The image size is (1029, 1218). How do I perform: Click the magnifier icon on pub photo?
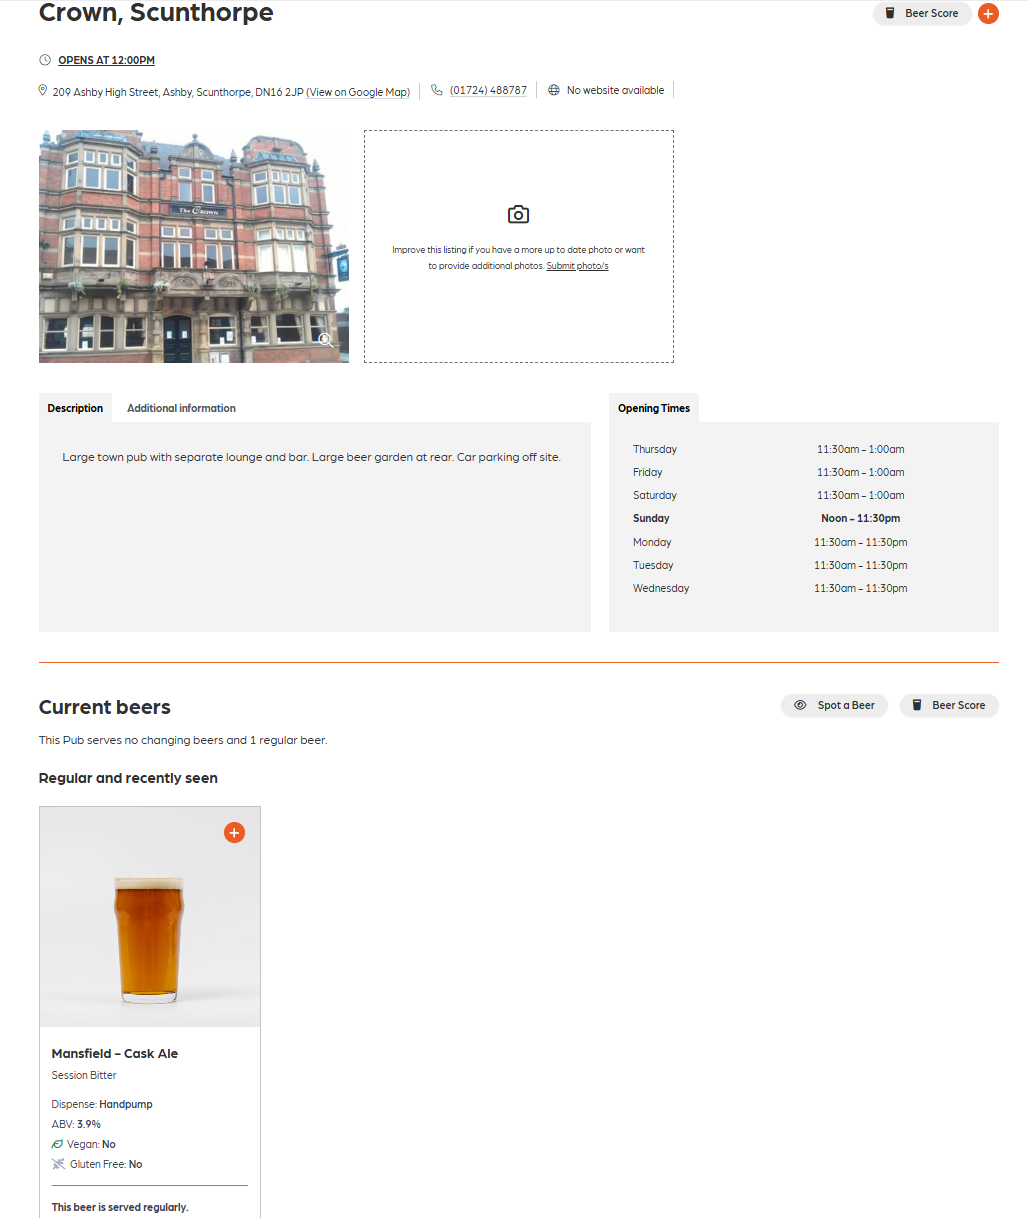[325, 340]
